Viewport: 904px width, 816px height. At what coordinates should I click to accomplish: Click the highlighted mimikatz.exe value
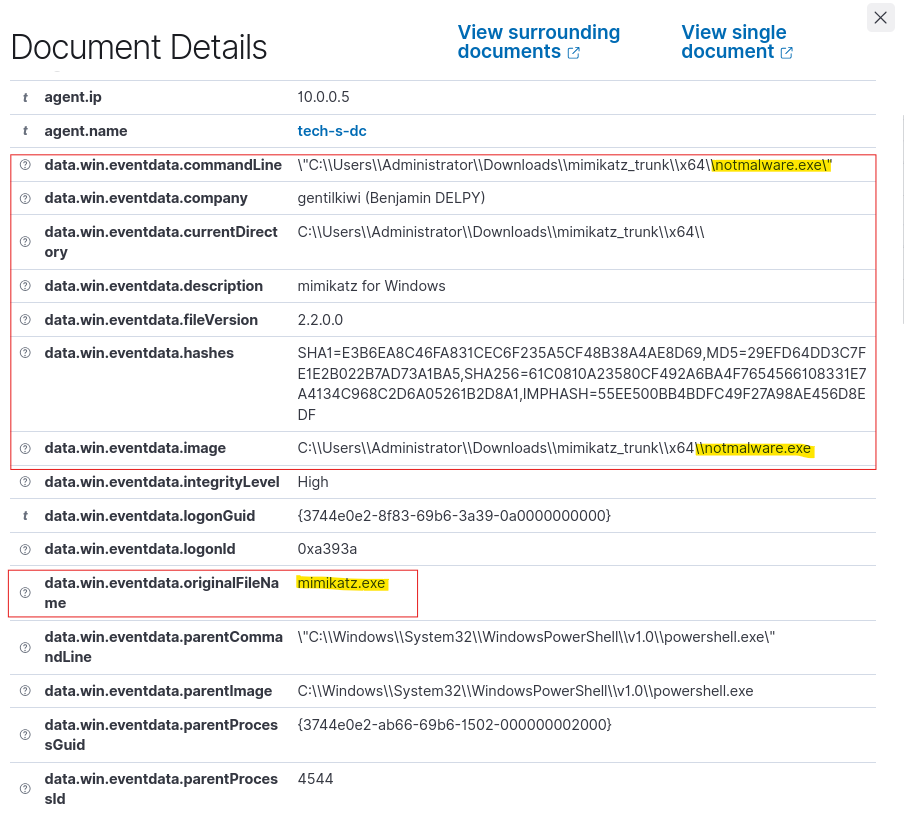pyautogui.click(x=341, y=583)
